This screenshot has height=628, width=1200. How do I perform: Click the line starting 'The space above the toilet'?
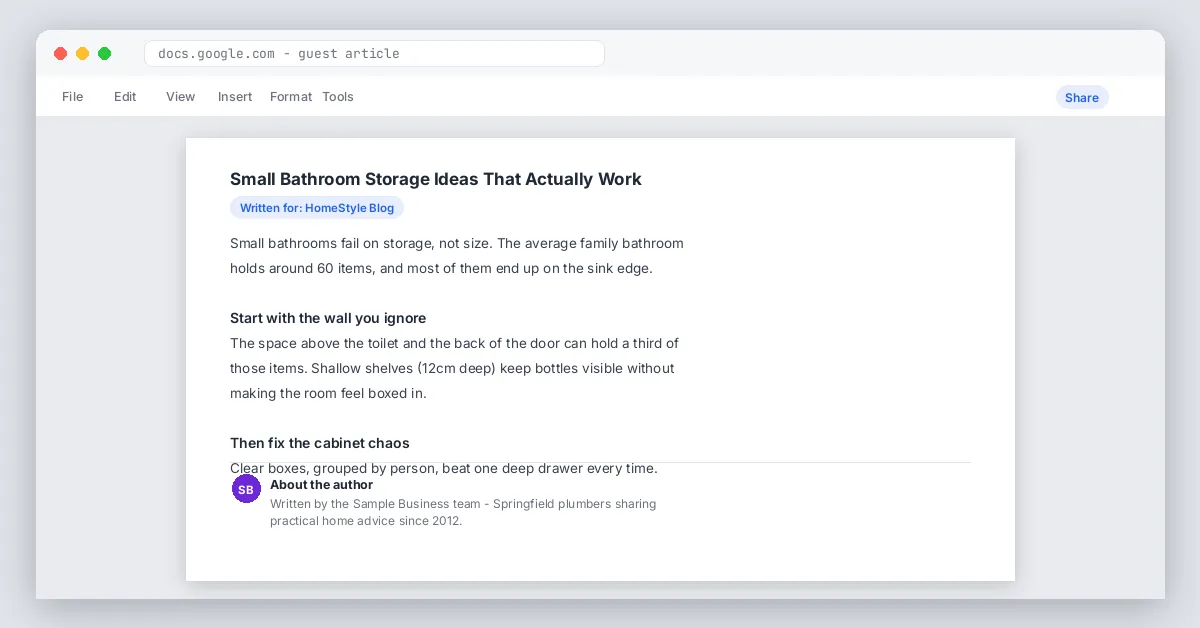[x=454, y=343]
